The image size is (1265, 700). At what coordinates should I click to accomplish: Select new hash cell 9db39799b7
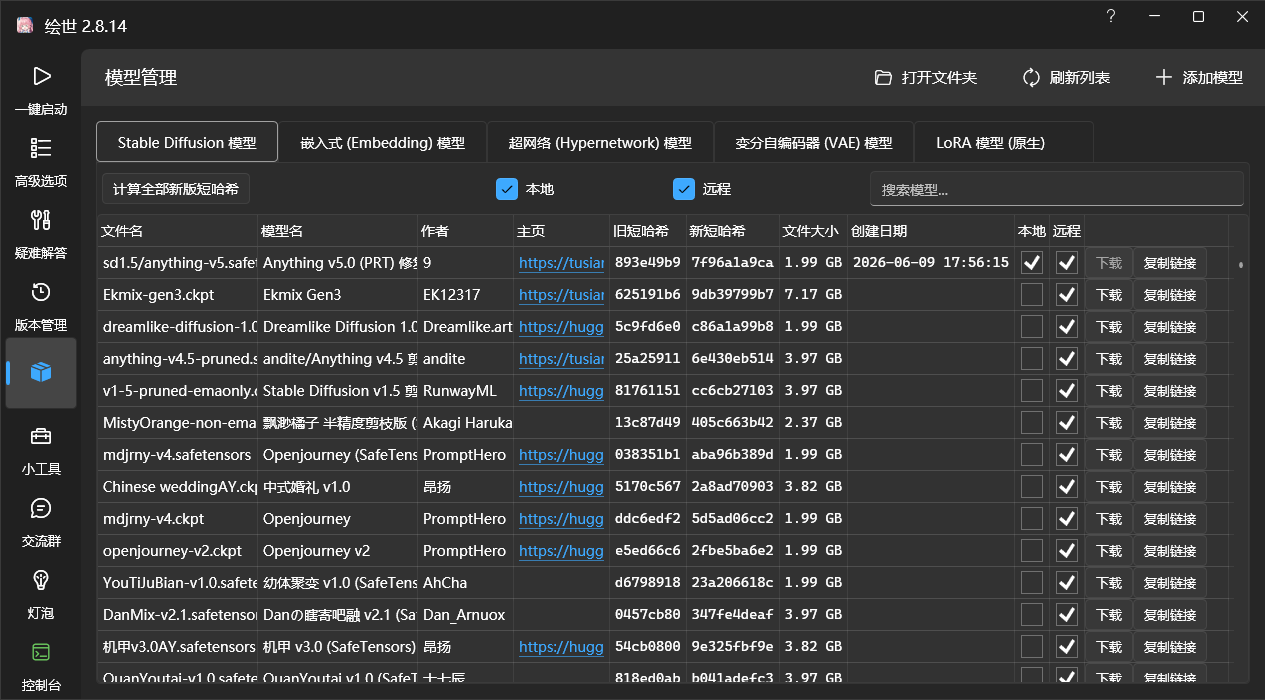click(732, 295)
